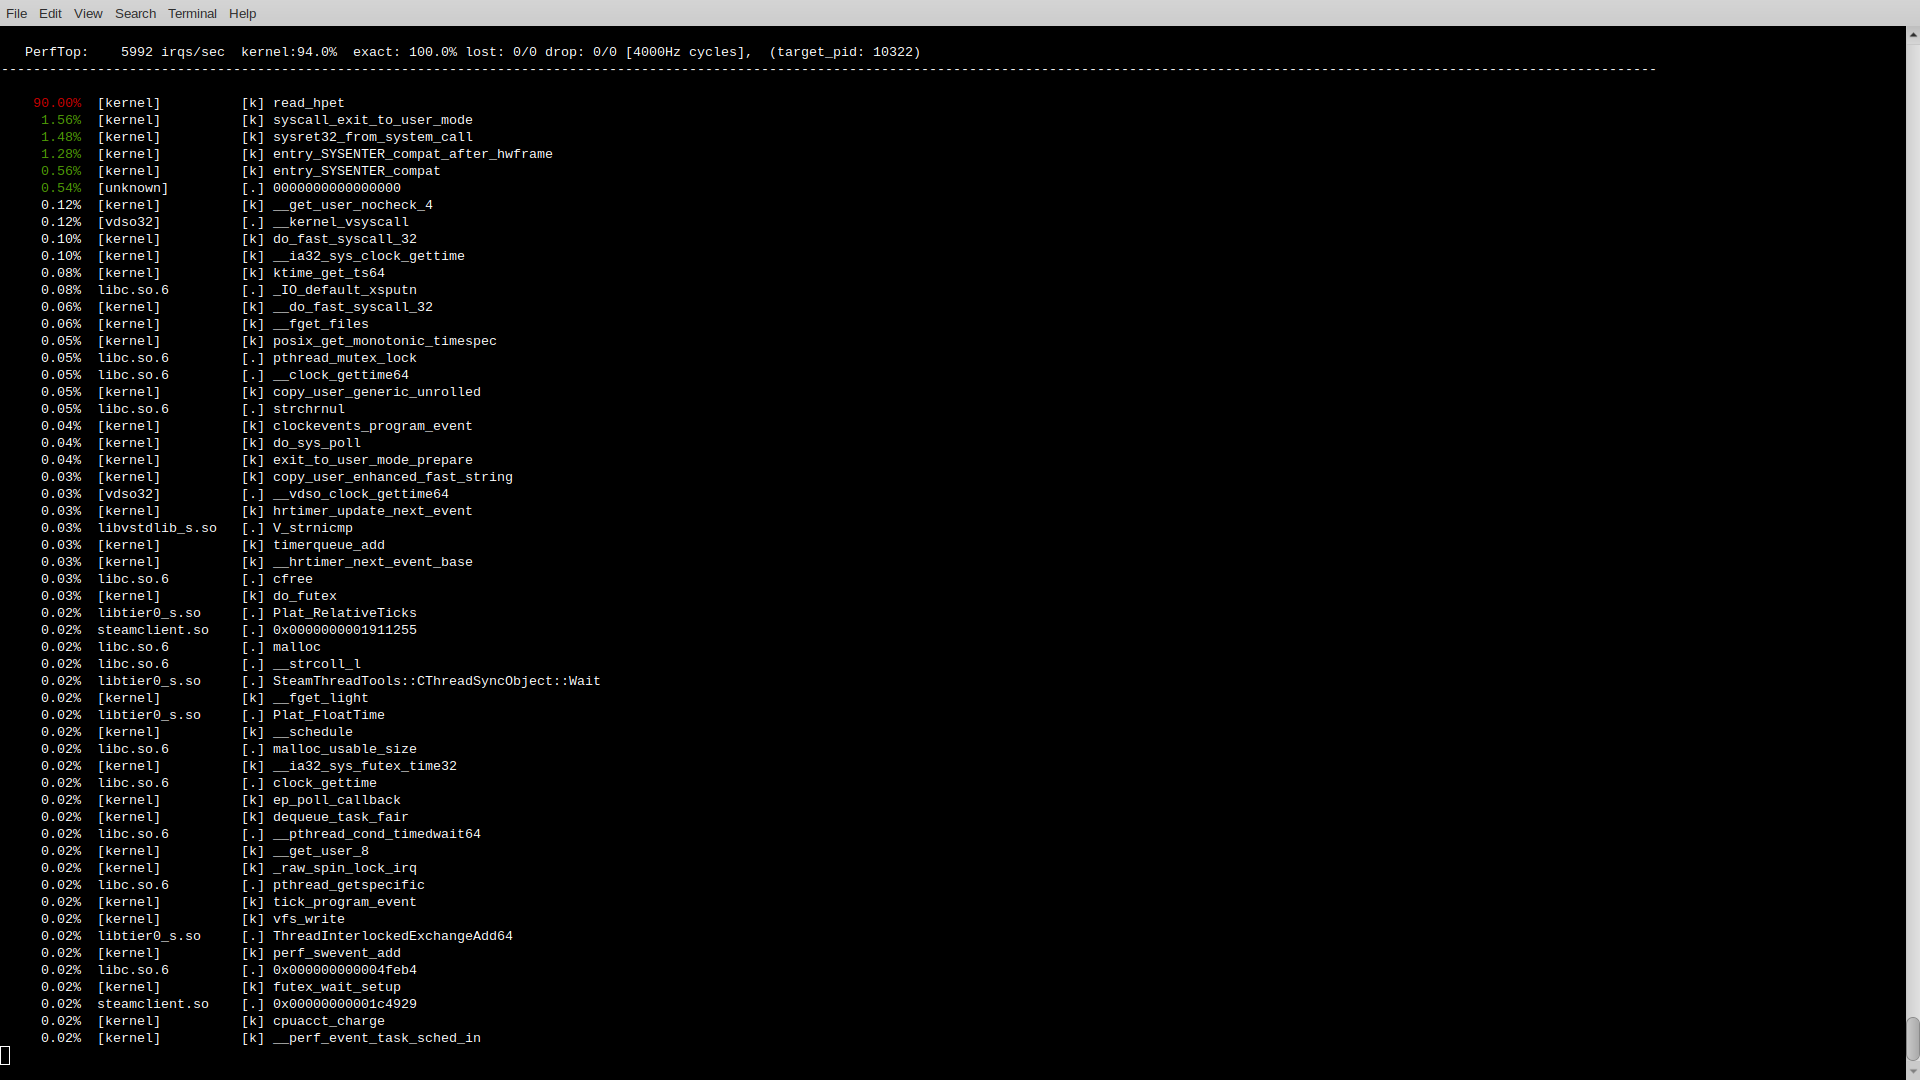Click tick_program_event symbol

tap(344, 902)
